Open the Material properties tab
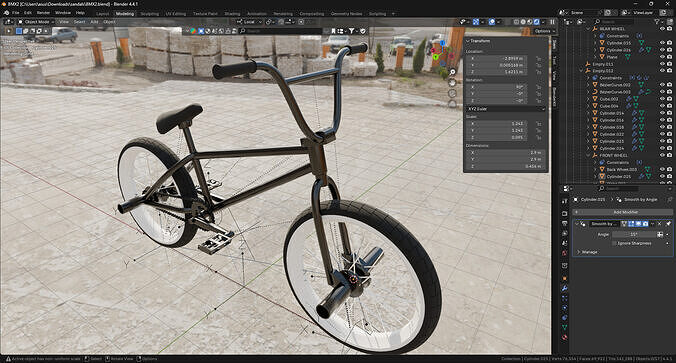The height and width of the screenshot is (363, 676). point(564,337)
